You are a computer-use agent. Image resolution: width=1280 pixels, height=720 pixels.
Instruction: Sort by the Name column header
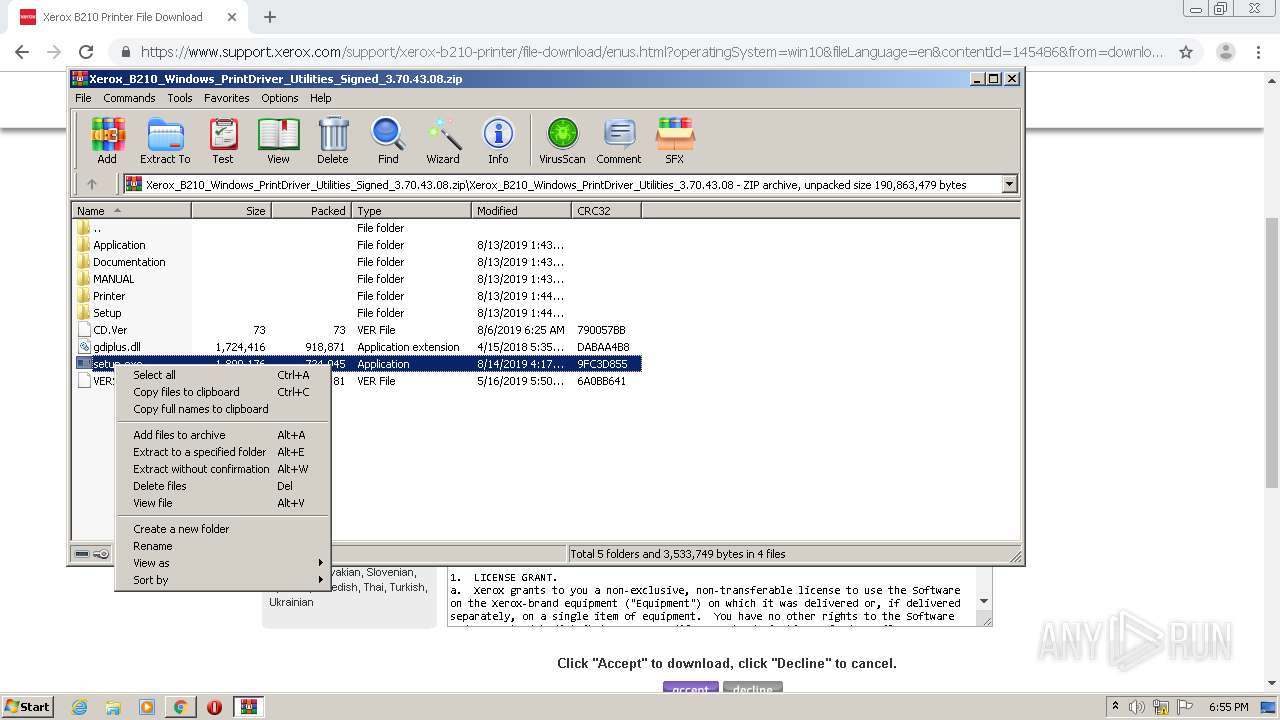[131, 211]
